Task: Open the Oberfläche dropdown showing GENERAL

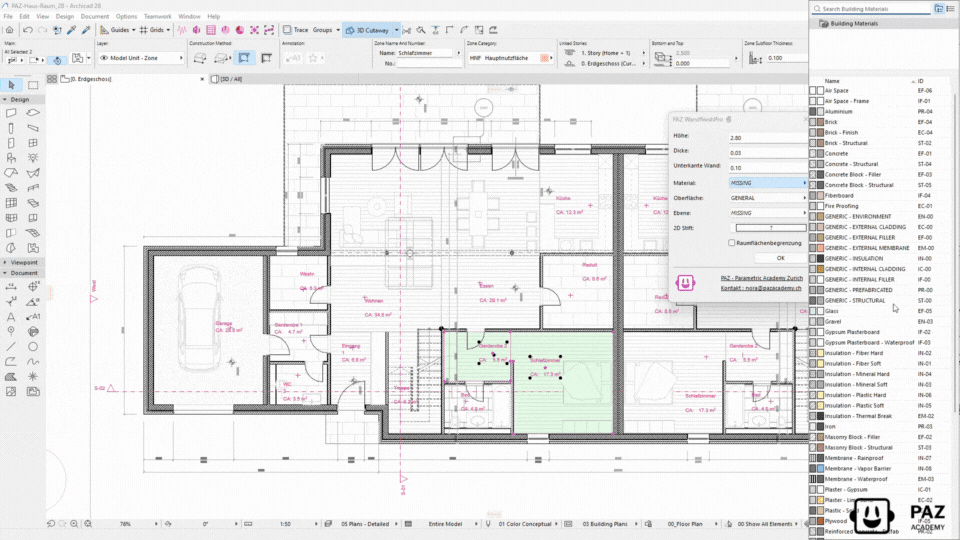Action: click(768, 198)
